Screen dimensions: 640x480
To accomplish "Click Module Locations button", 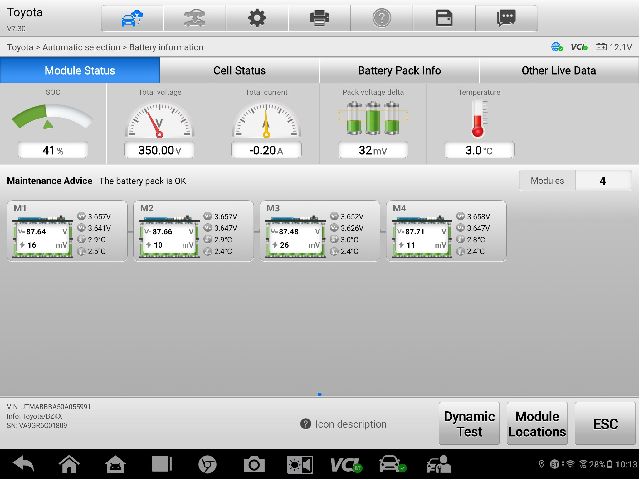I will [x=537, y=424].
